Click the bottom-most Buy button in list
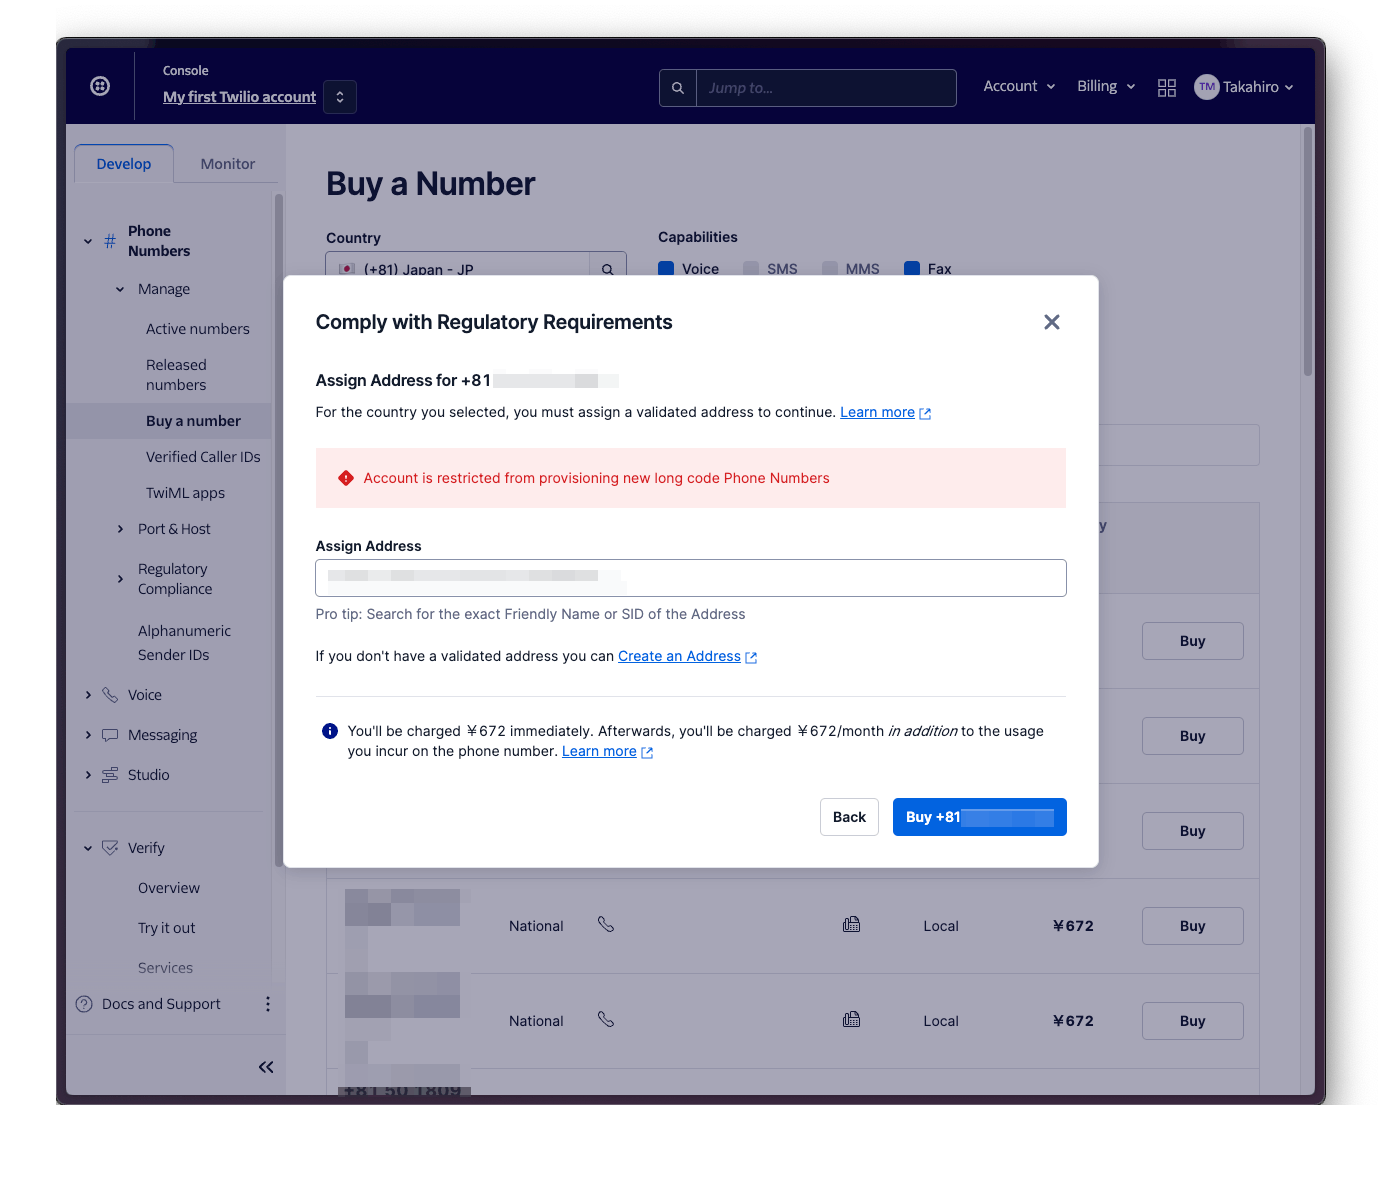Viewport: 1381px width, 1179px height. click(x=1192, y=1021)
